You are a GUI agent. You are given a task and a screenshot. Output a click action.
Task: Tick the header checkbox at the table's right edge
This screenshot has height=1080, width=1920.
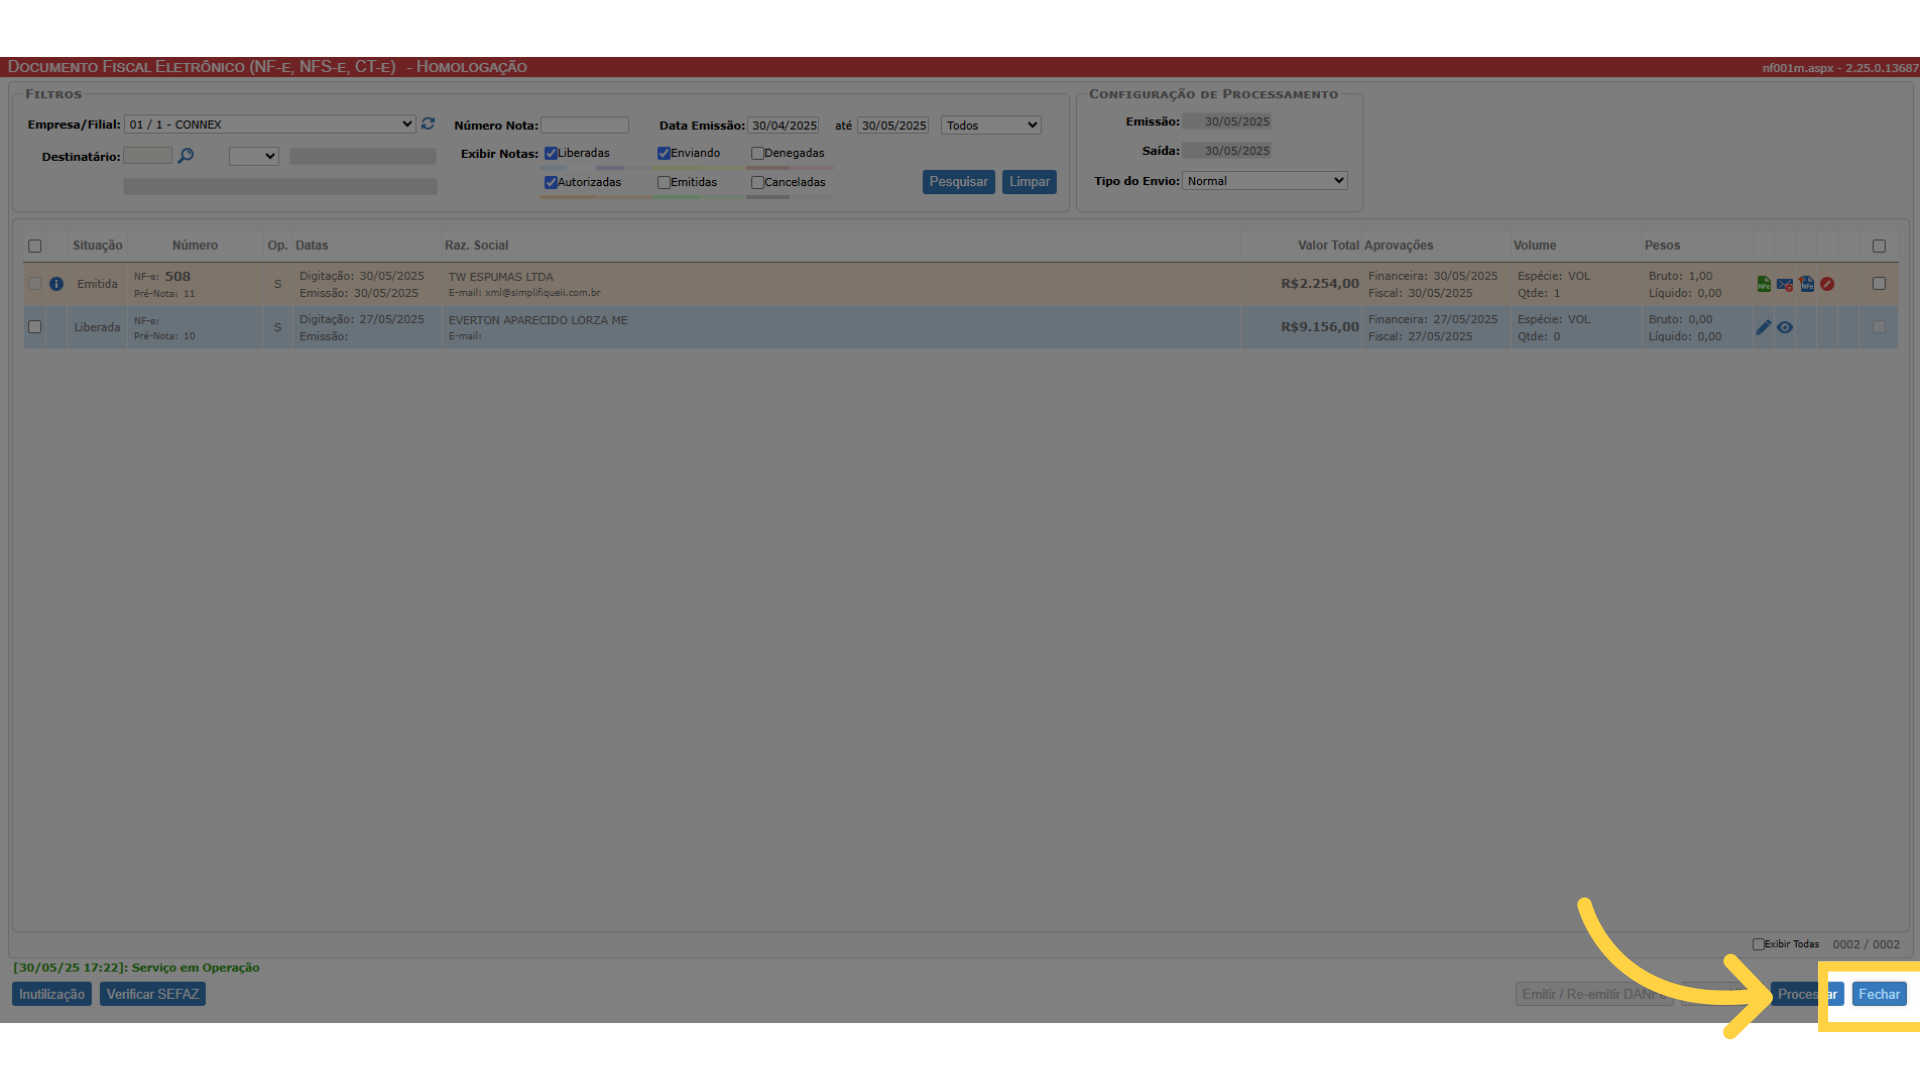[x=1879, y=246]
